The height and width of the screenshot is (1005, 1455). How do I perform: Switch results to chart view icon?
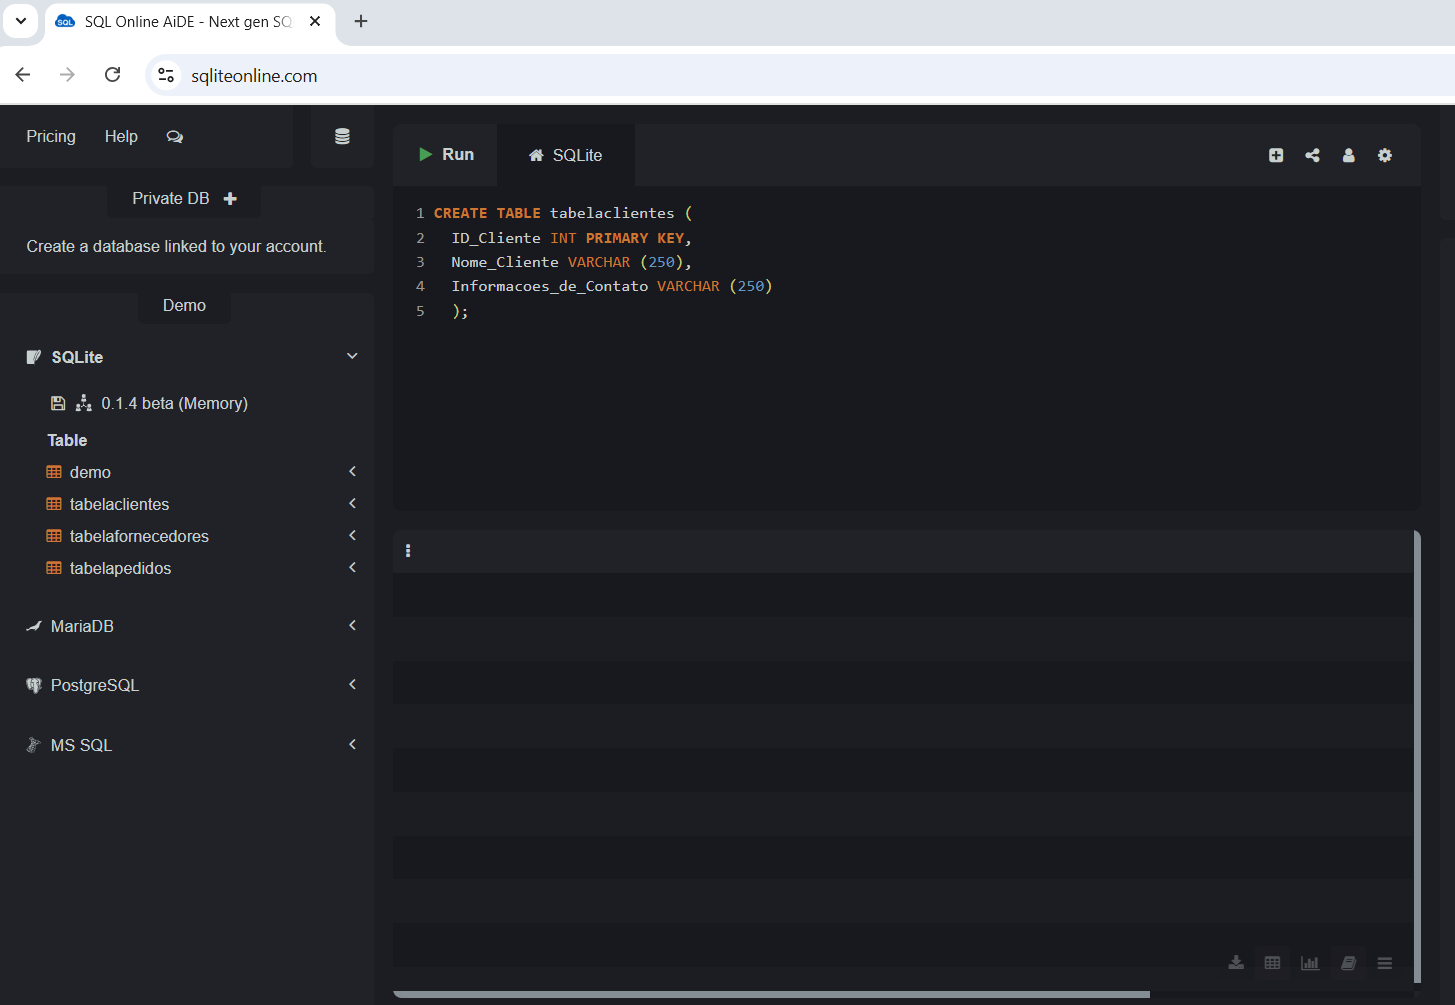click(1310, 963)
